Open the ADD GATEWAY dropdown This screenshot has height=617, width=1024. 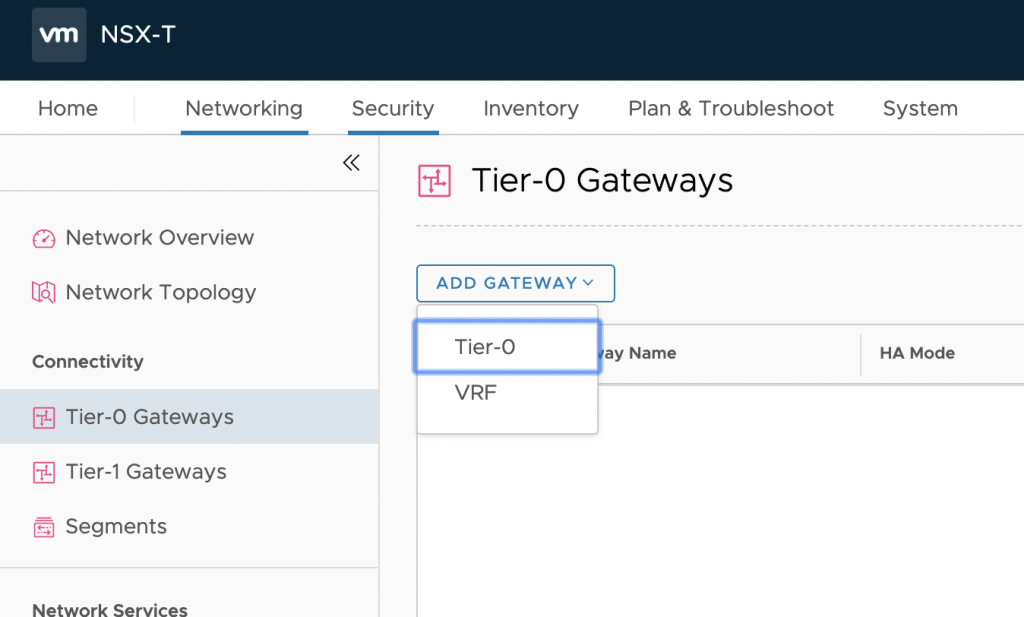click(515, 283)
